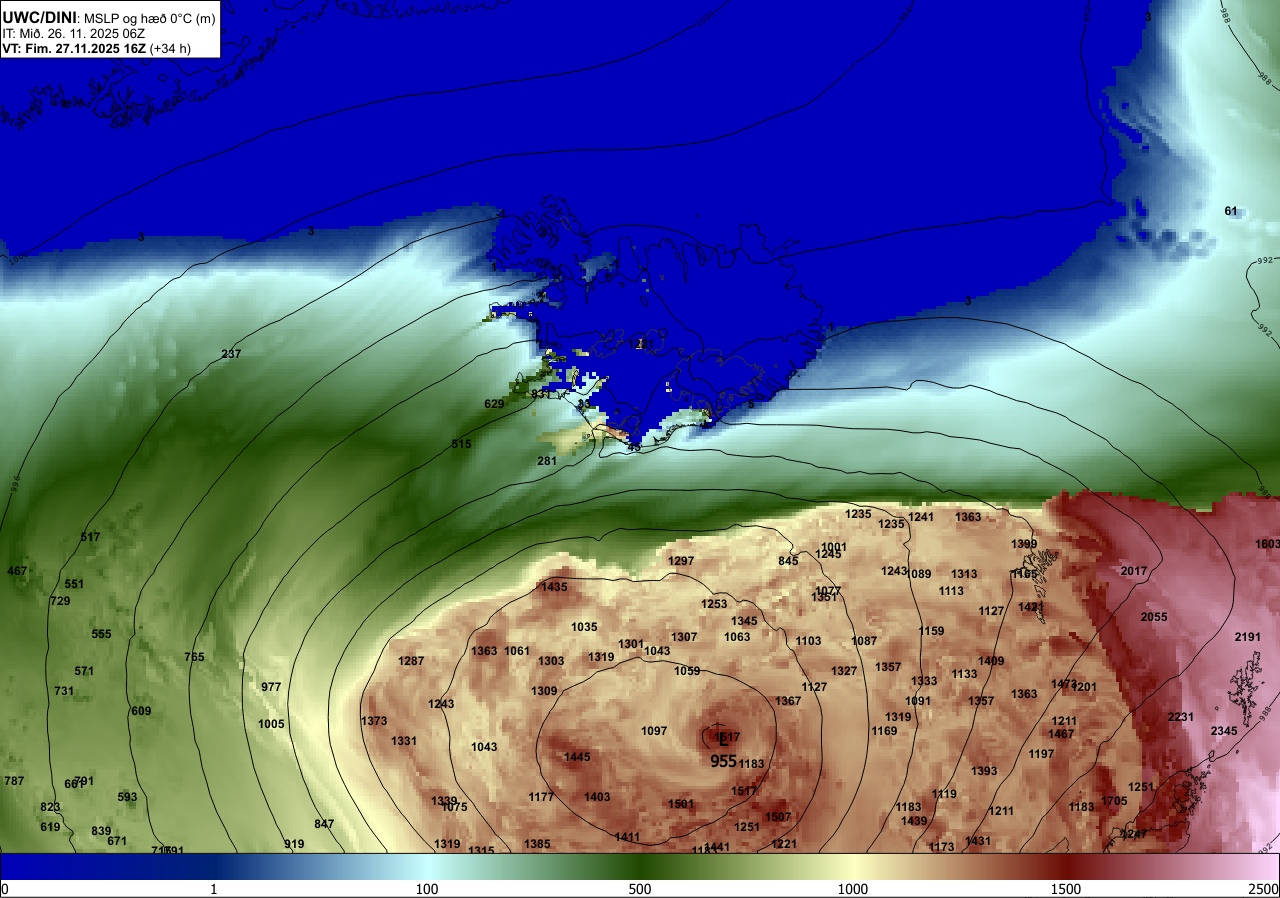
Task: Click the height value 1331
Action: click(x=404, y=741)
